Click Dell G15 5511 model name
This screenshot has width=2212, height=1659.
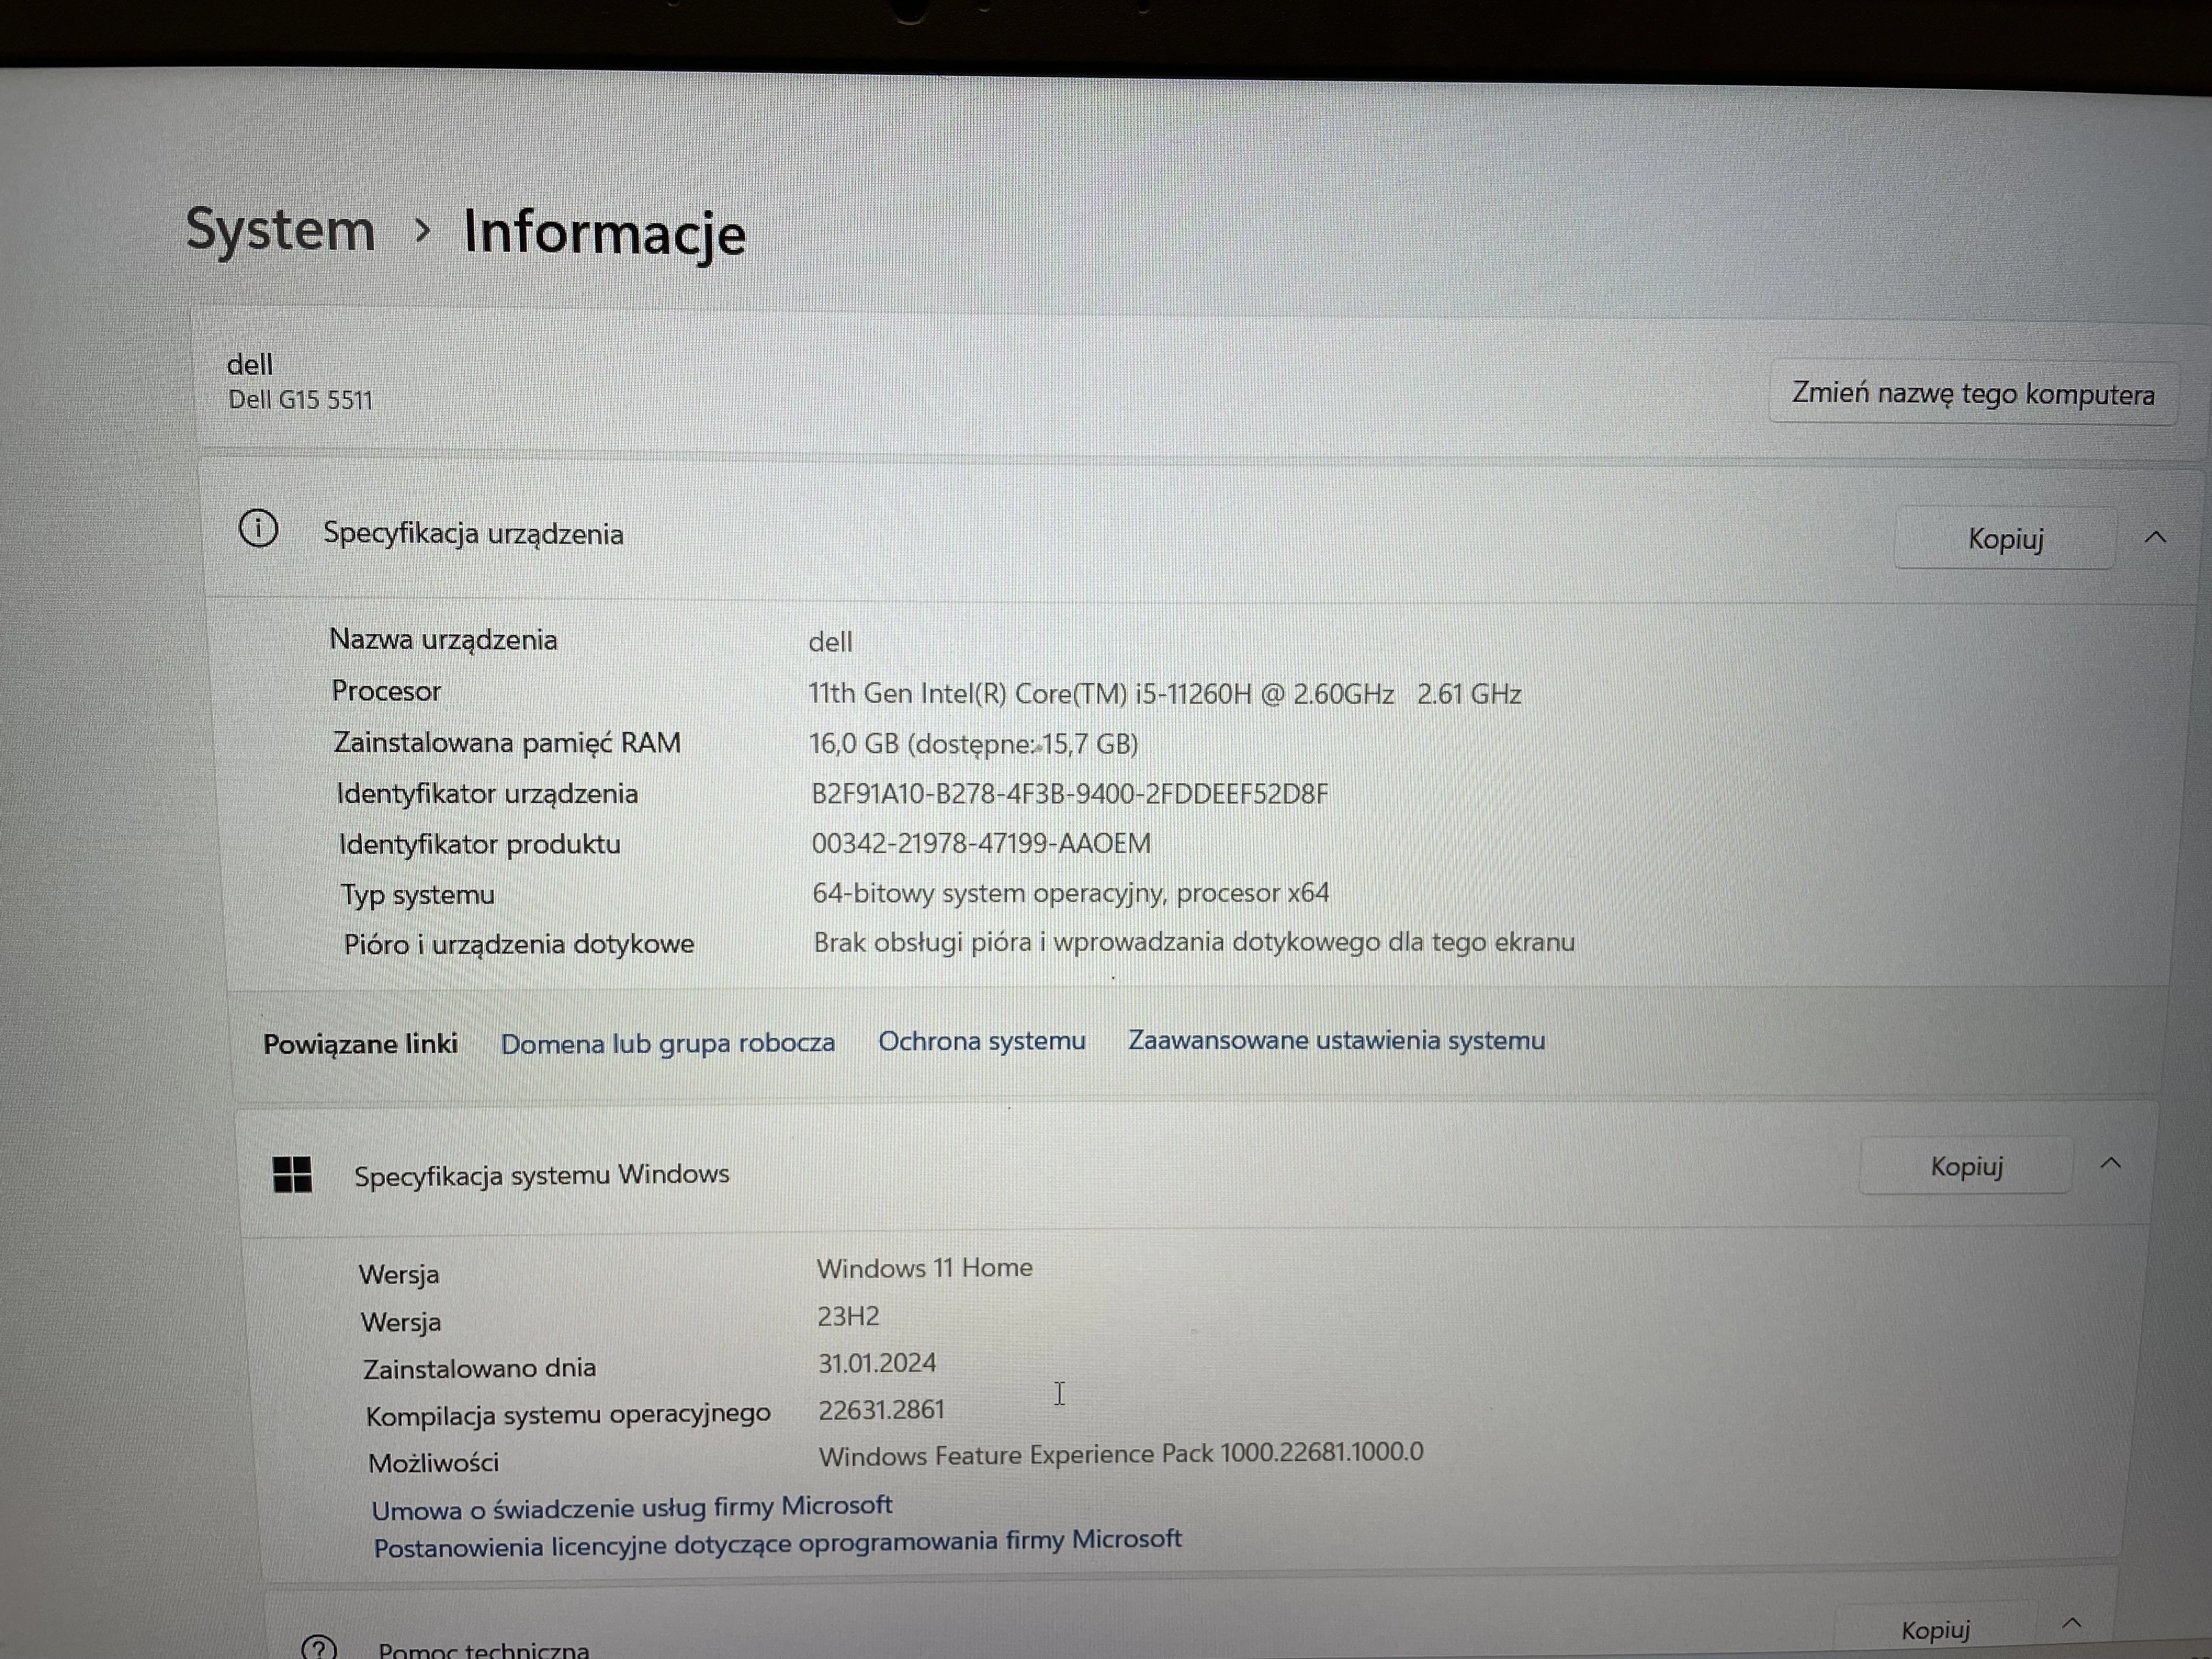point(300,400)
